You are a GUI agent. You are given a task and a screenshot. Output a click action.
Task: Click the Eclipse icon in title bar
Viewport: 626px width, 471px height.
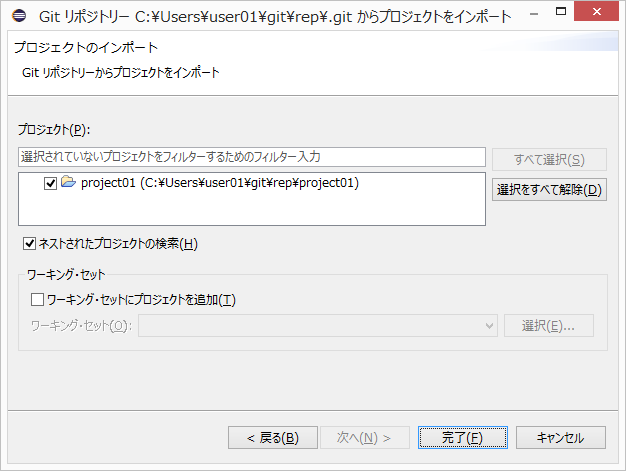pos(19,16)
